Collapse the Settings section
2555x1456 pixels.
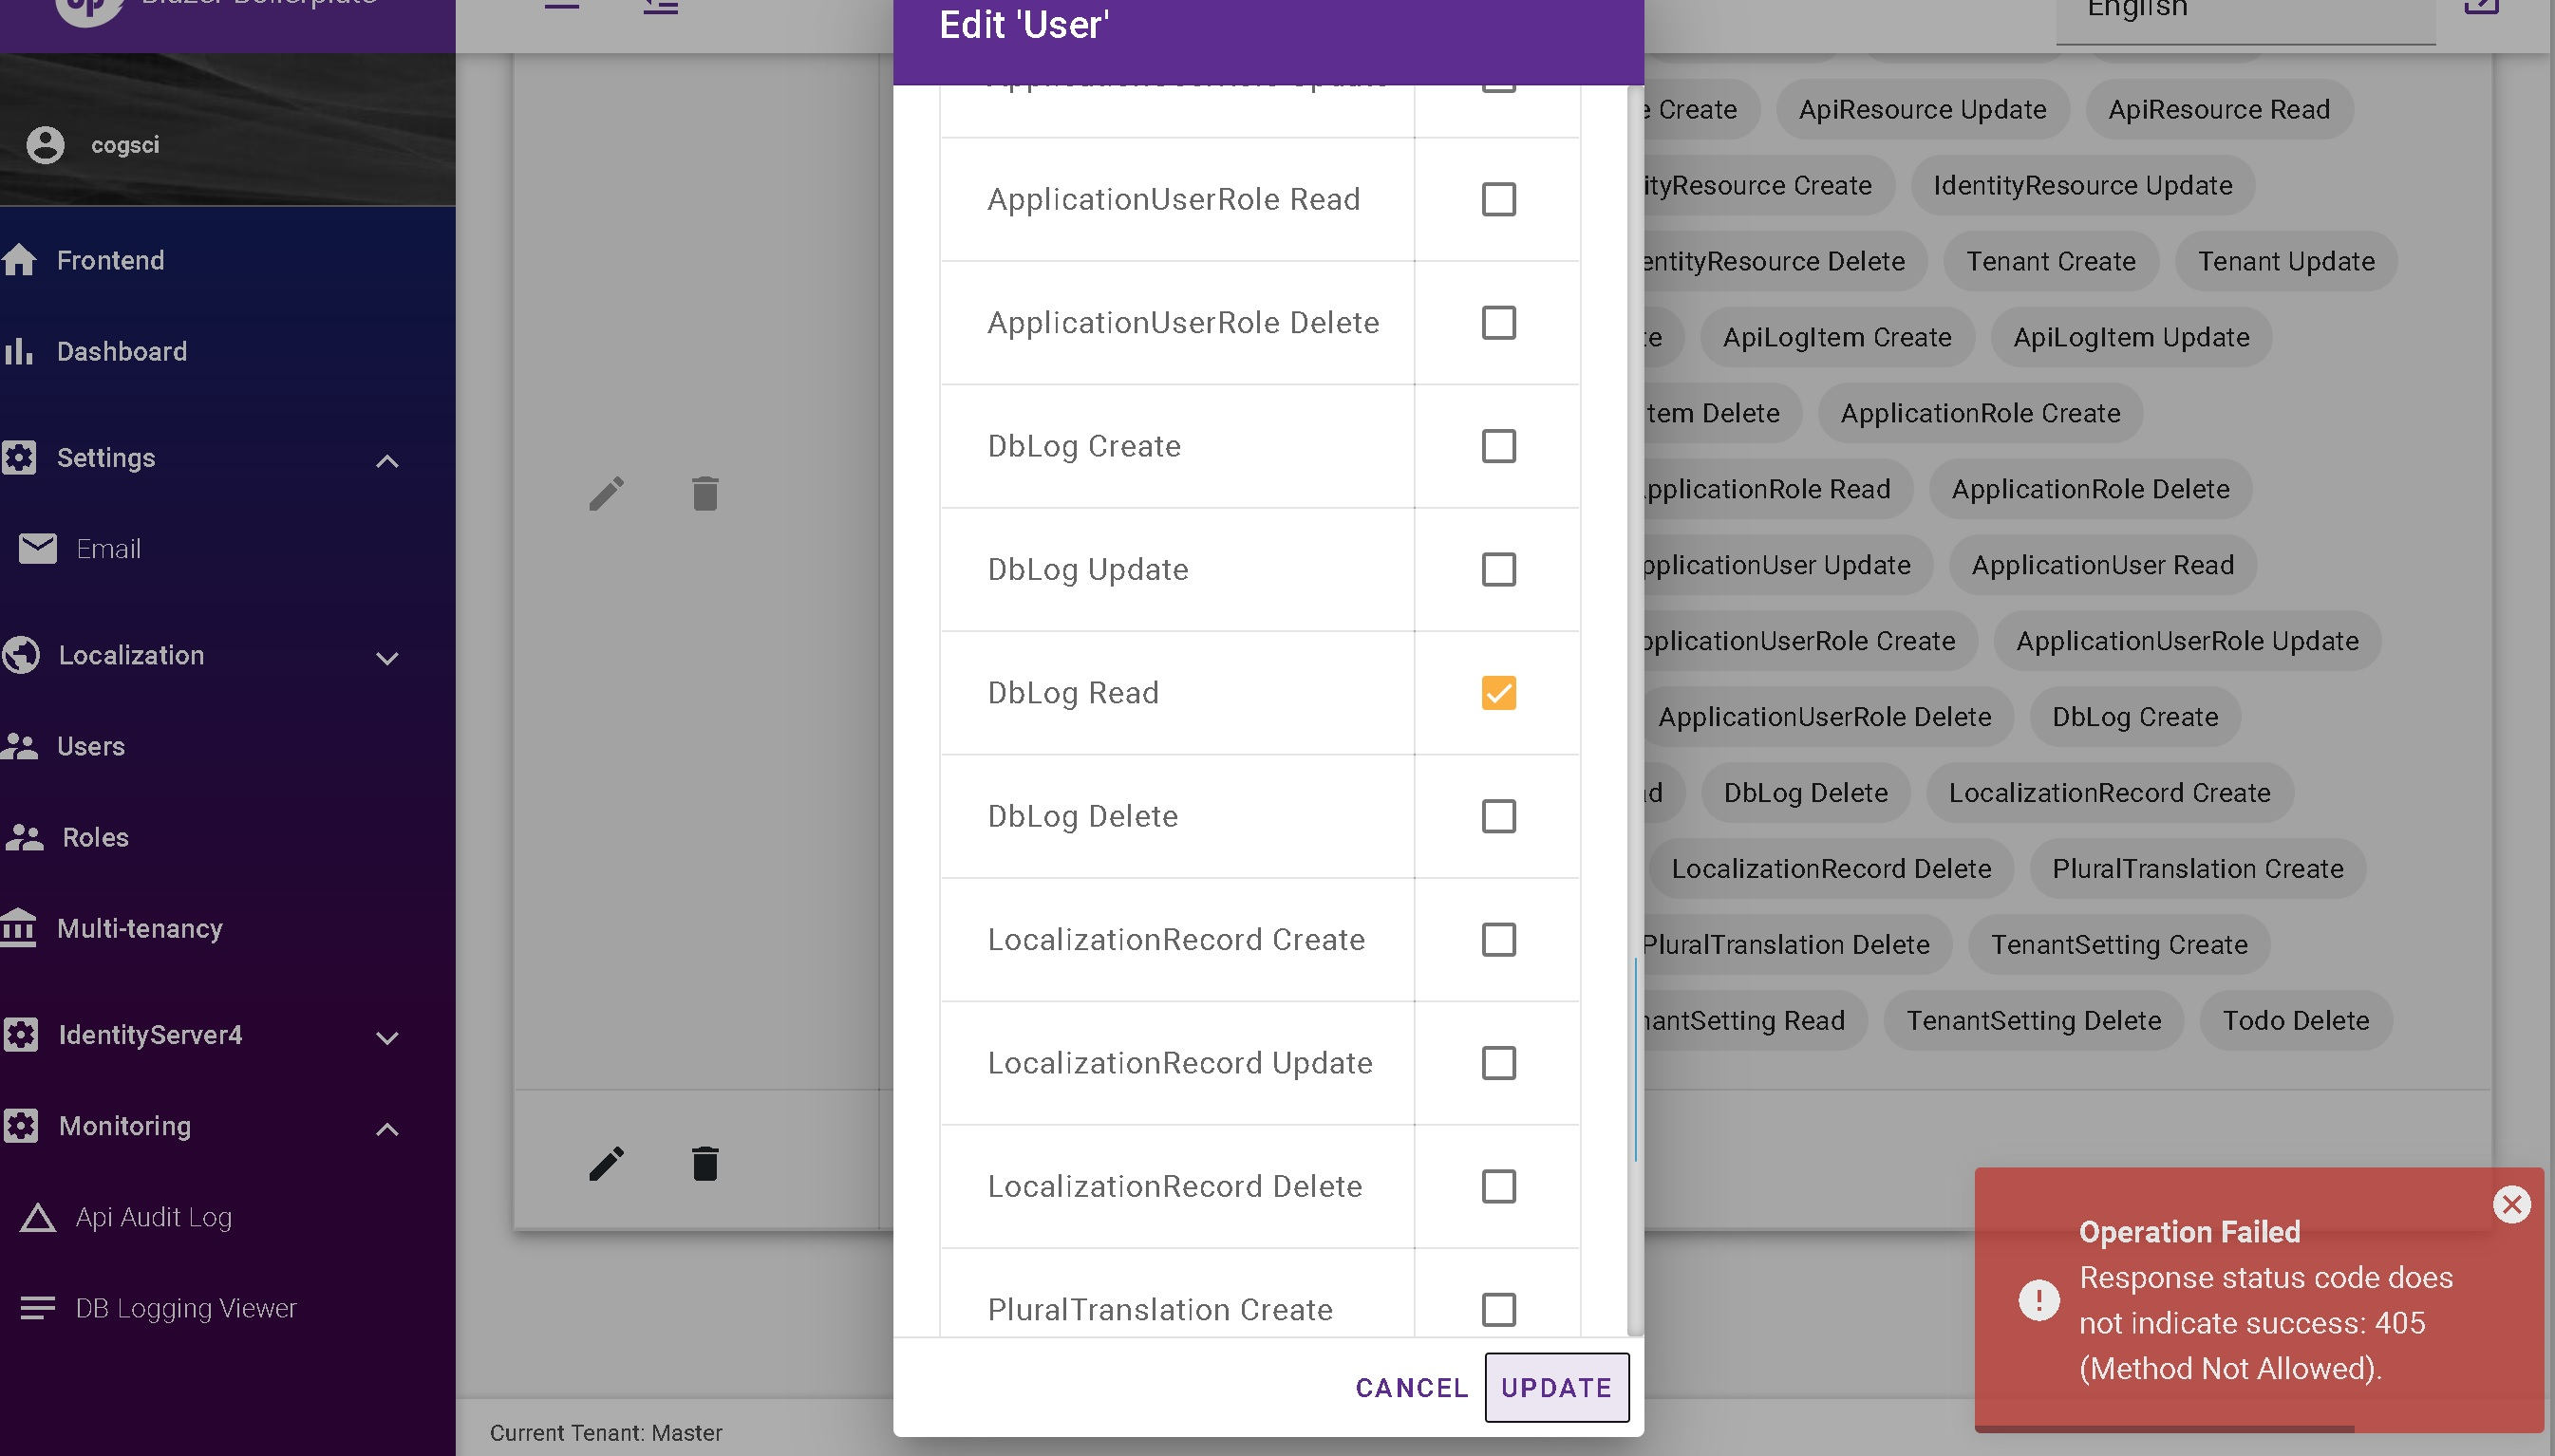tap(388, 460)
